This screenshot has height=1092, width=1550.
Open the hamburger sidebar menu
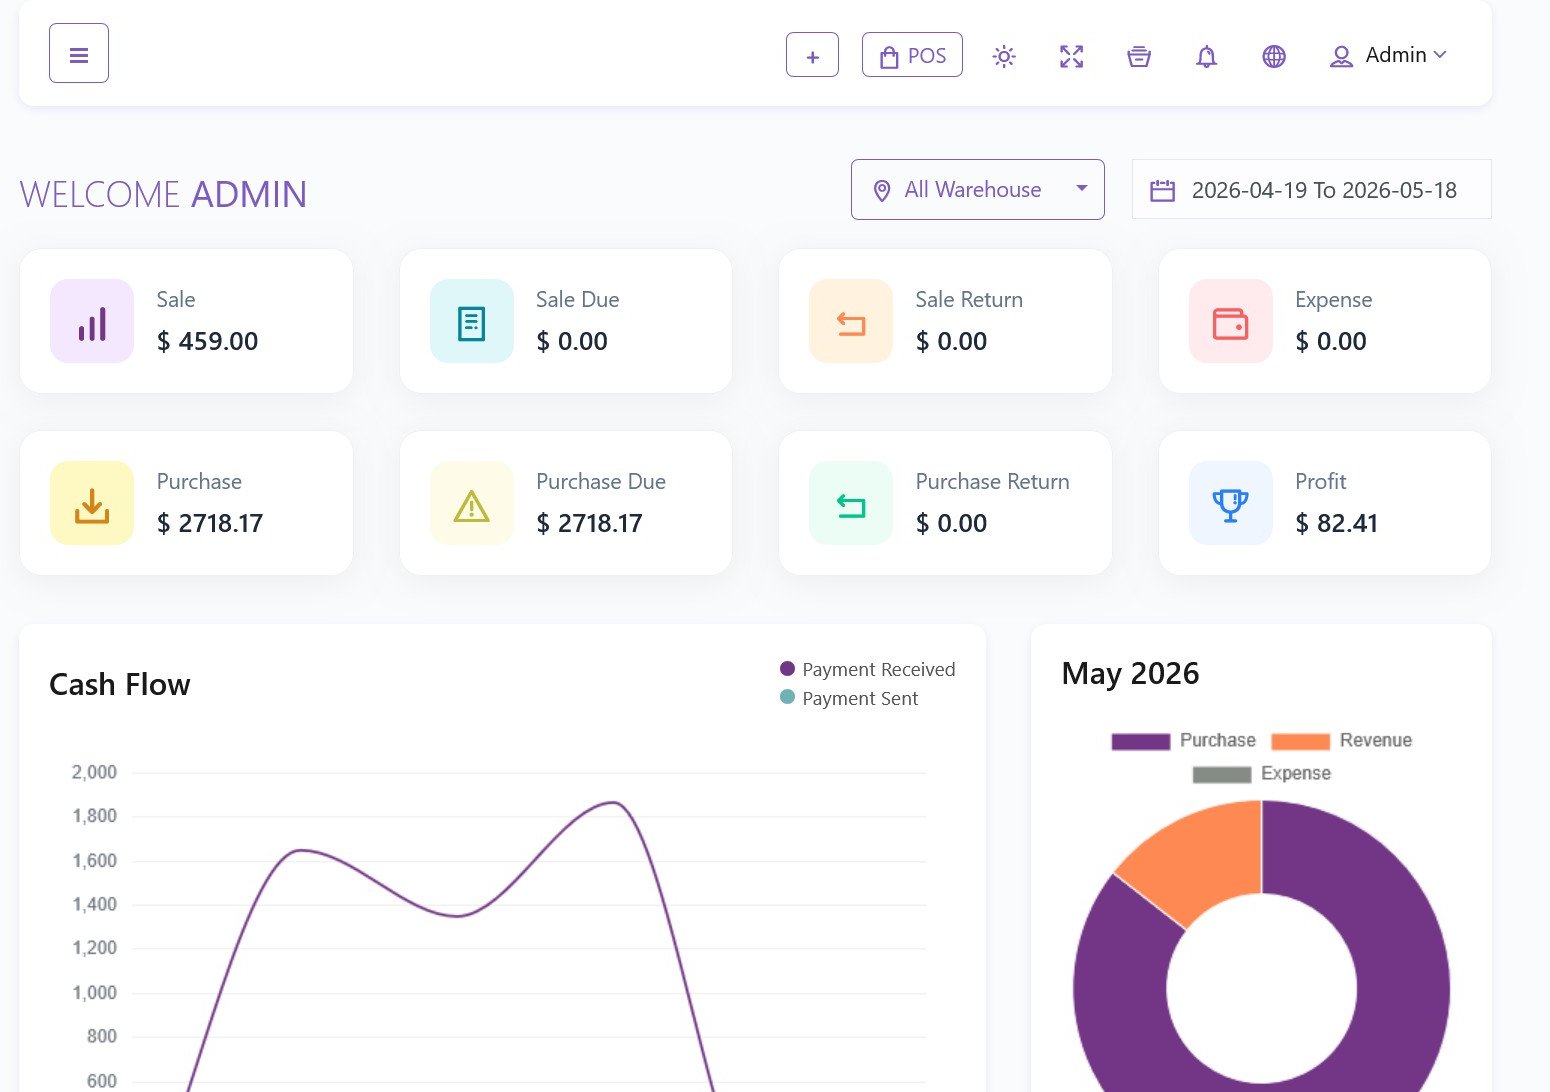[79, 54]
